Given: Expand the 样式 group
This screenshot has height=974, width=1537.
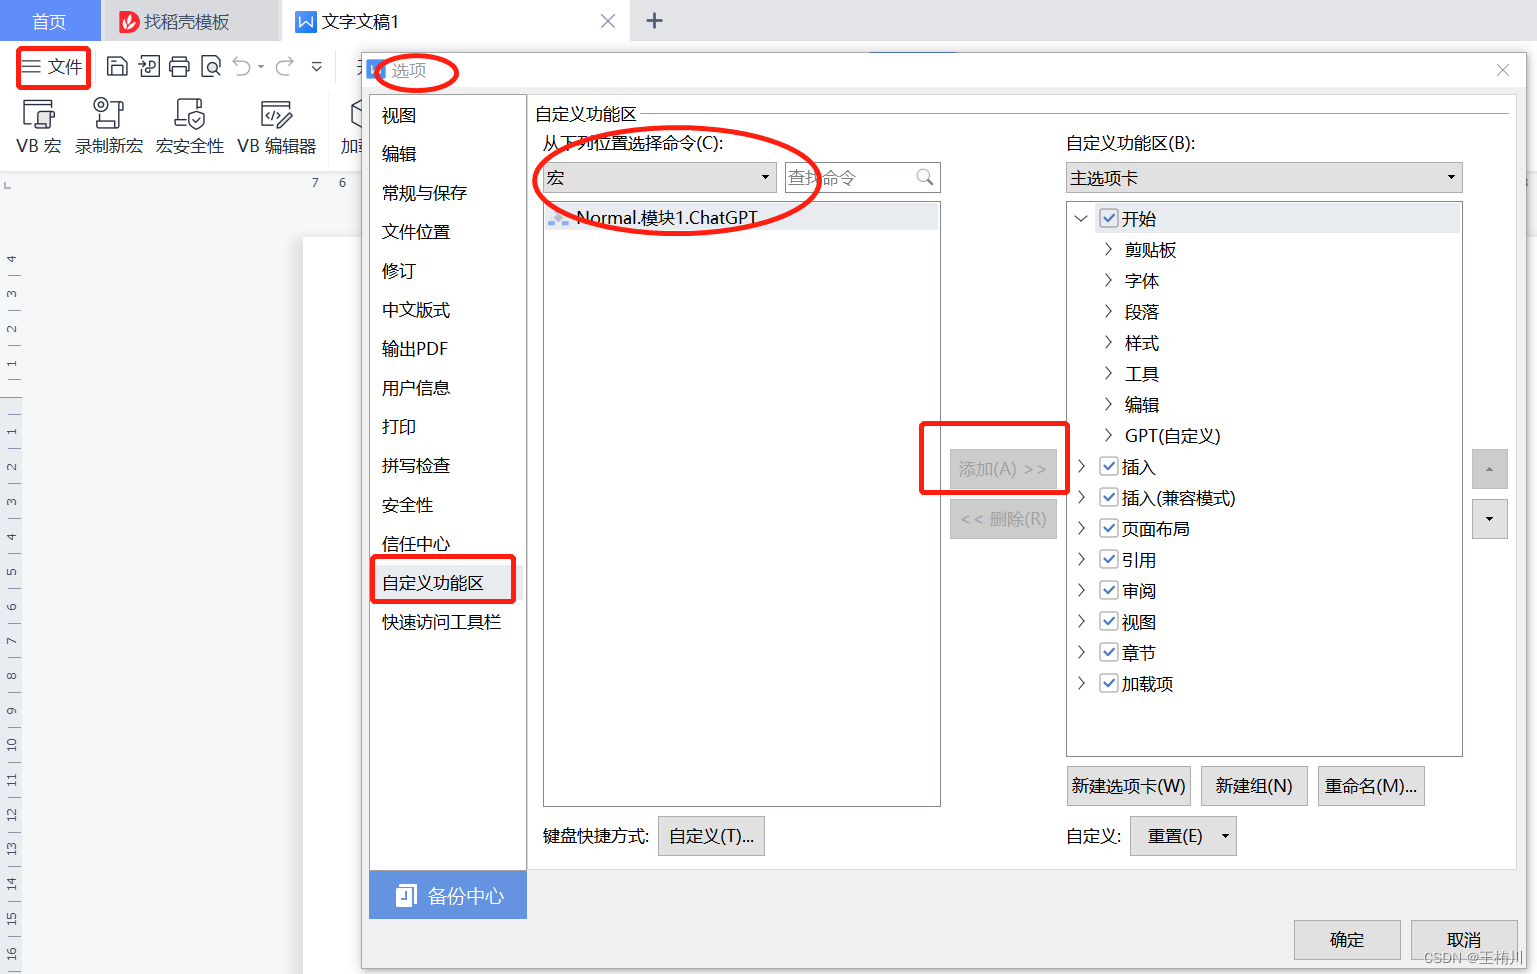Looking at the screenshot, I should click(x=1108, y=342).
